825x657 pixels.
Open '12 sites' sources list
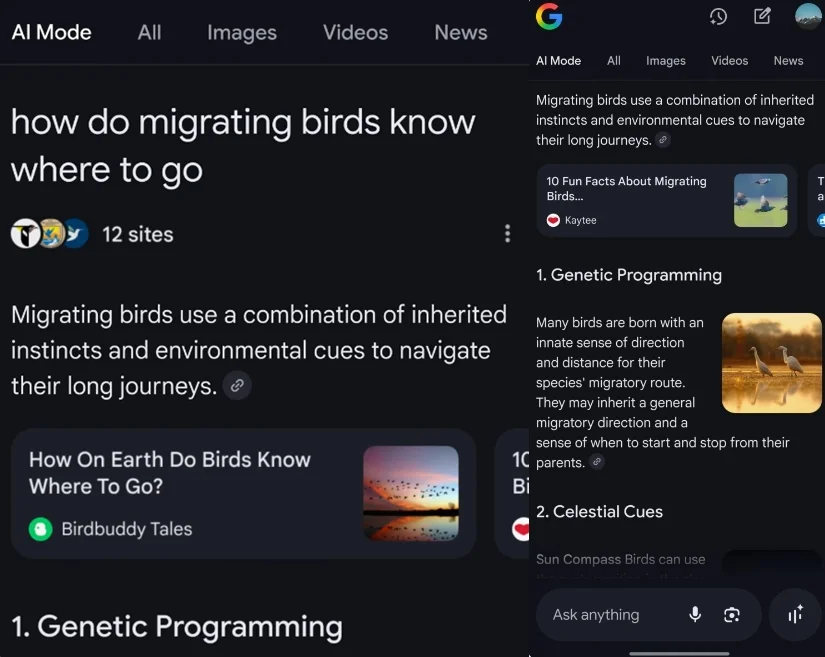[x=138, y=235]
